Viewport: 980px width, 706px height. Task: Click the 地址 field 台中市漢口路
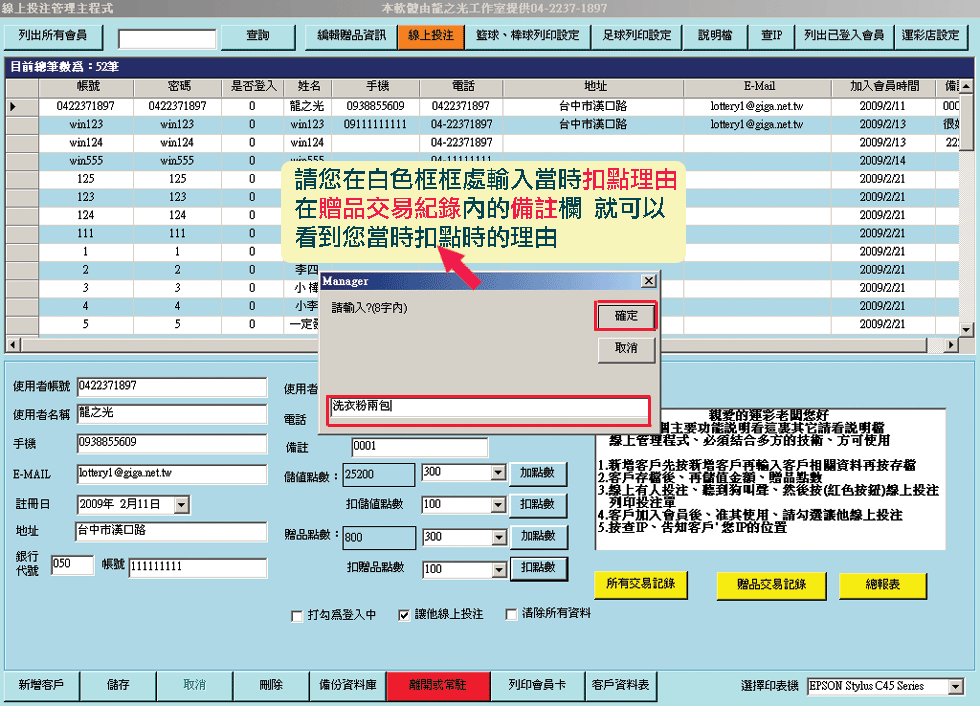coord(171,531)
